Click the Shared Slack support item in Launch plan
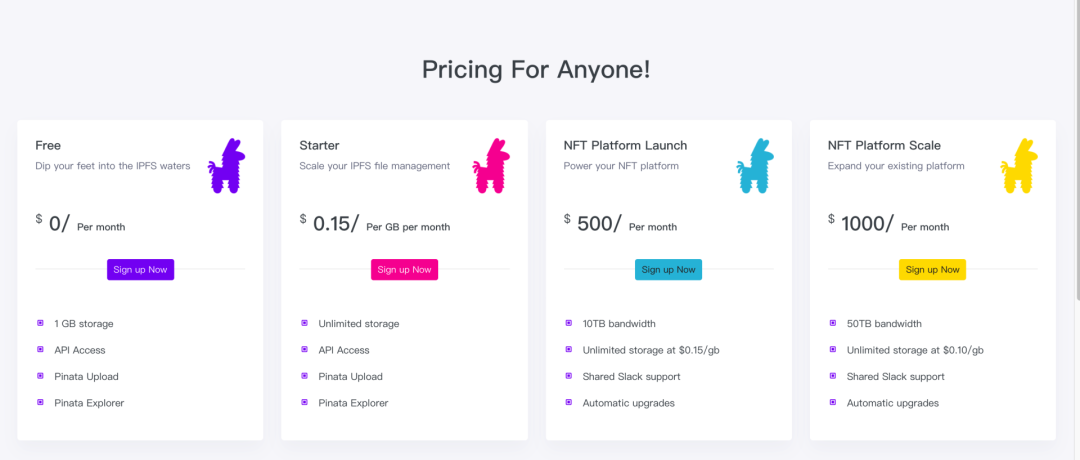The width and height of the screenshot is (1080, 460). (631, 377)
